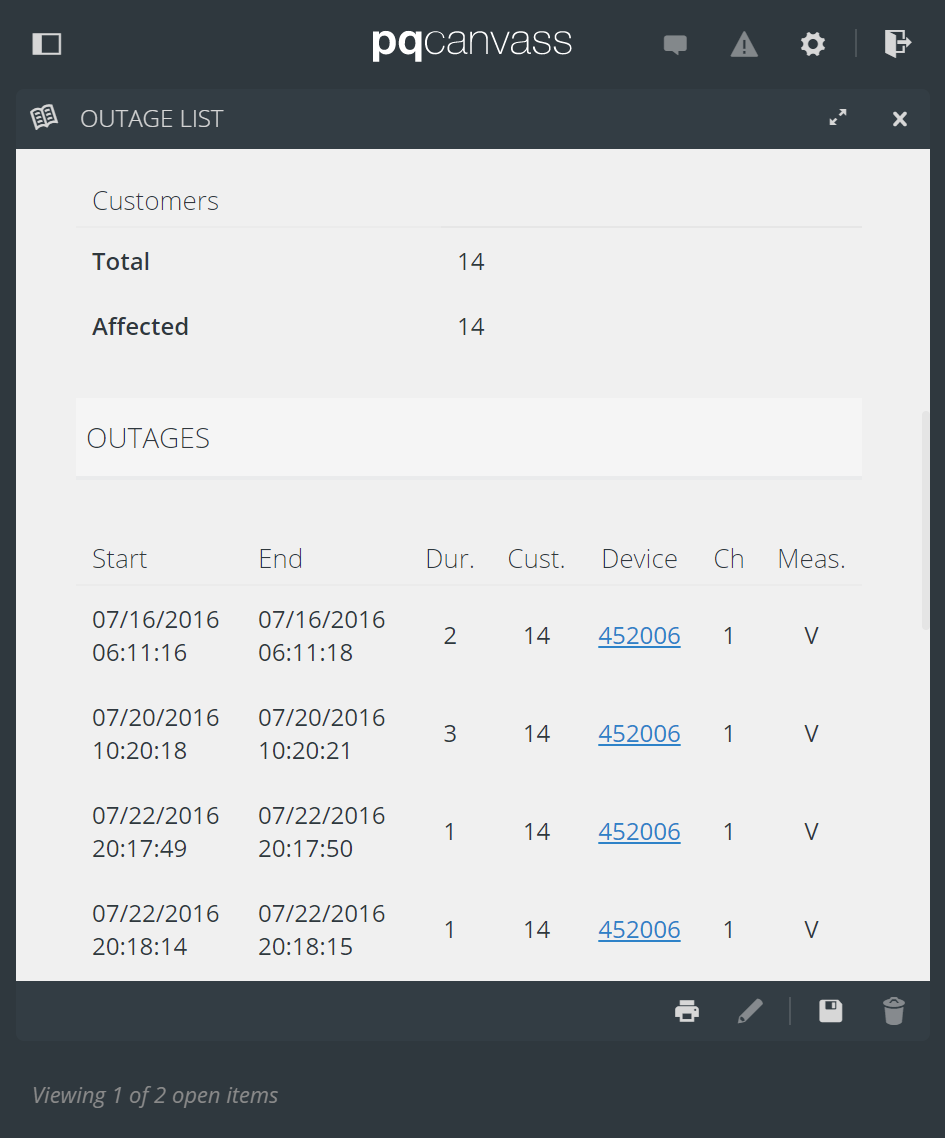945x1138 pixels.
Task: Open the edit pencil tool
Action: click(750, 1011)
